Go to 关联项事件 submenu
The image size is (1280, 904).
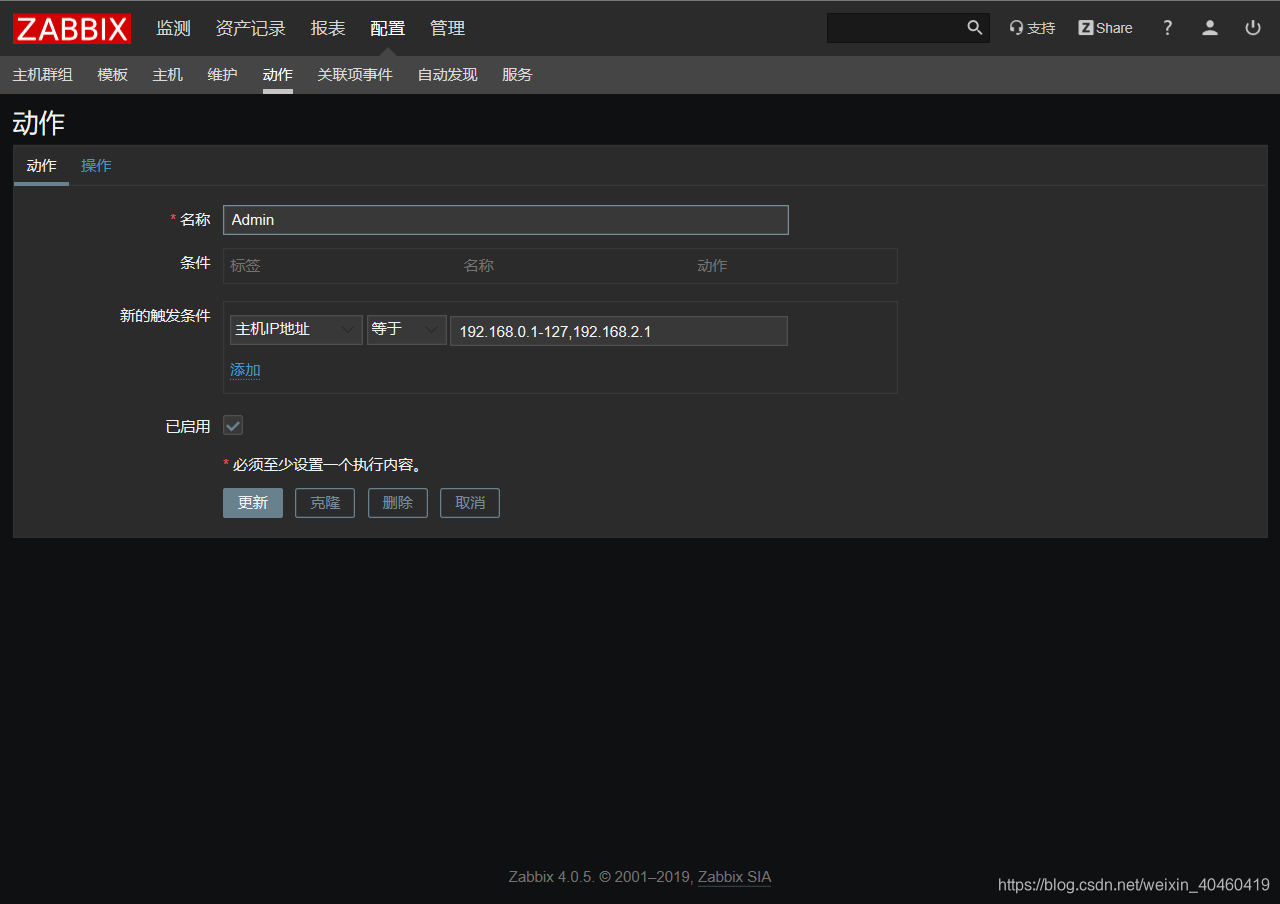pos(355,75)
